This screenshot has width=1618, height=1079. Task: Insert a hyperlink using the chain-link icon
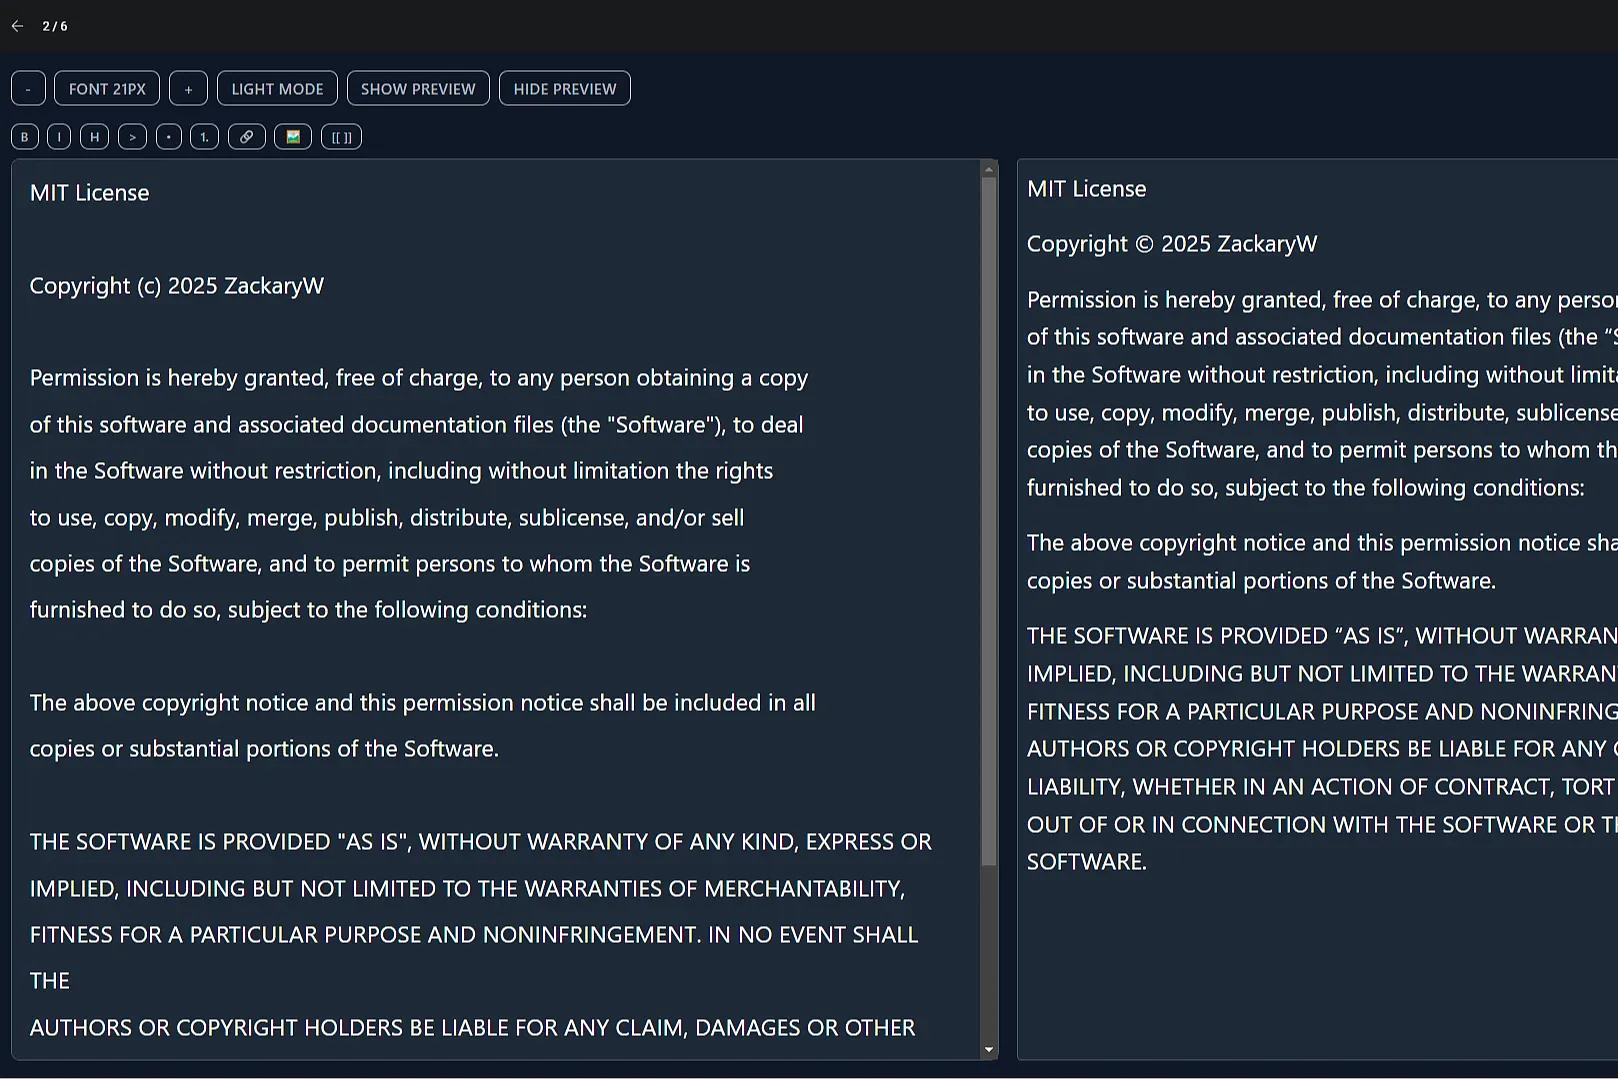pos(246,136)
